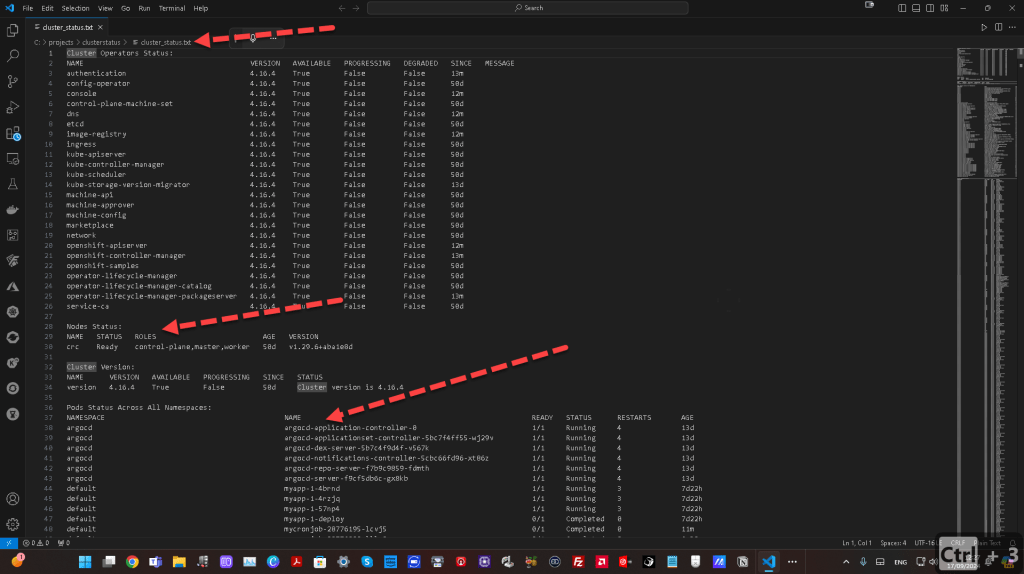Click the 'Pods Status Across All Namespaces:' line
The height and width of the screenshot is (574, 1024).
[138, 407]
